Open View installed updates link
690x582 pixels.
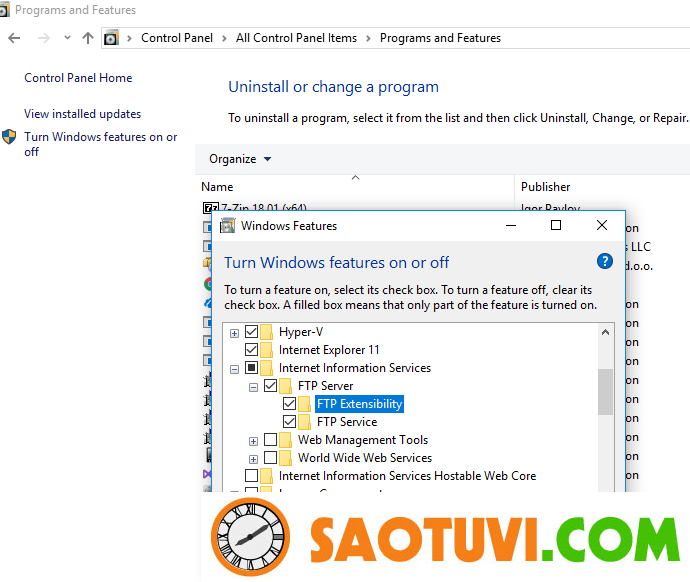[x=82, y=114]
